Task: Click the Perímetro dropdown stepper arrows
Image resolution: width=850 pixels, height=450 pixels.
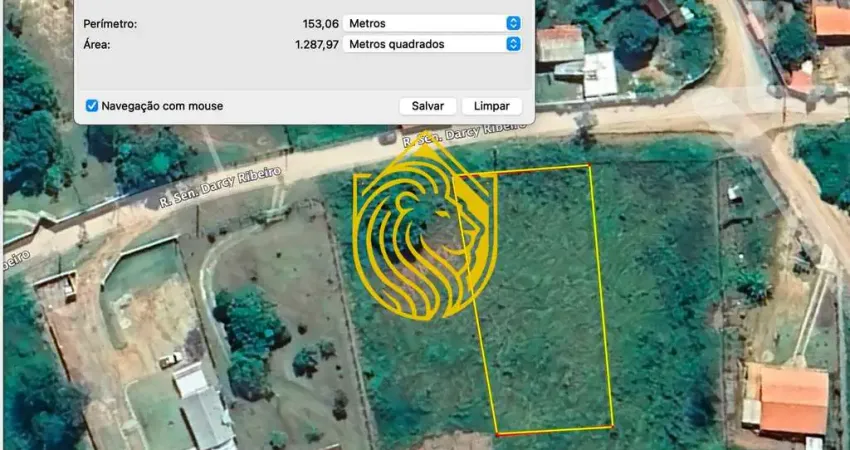Action: [x=513, y=23]
